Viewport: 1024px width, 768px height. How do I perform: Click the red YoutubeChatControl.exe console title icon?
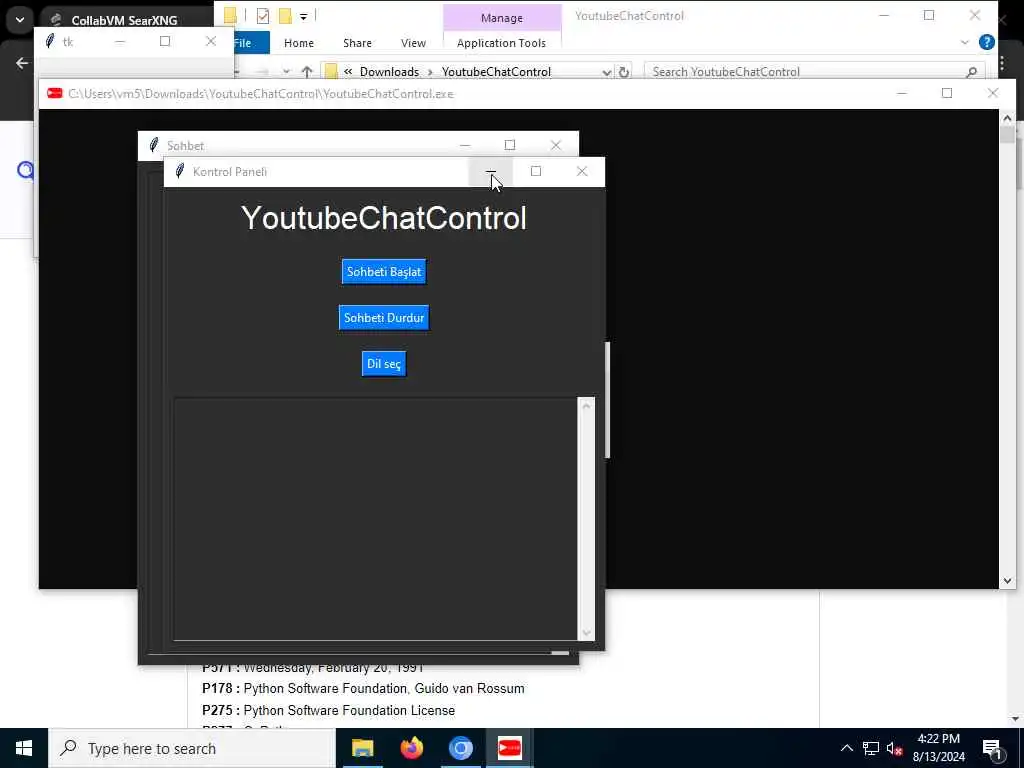(55, 93)
